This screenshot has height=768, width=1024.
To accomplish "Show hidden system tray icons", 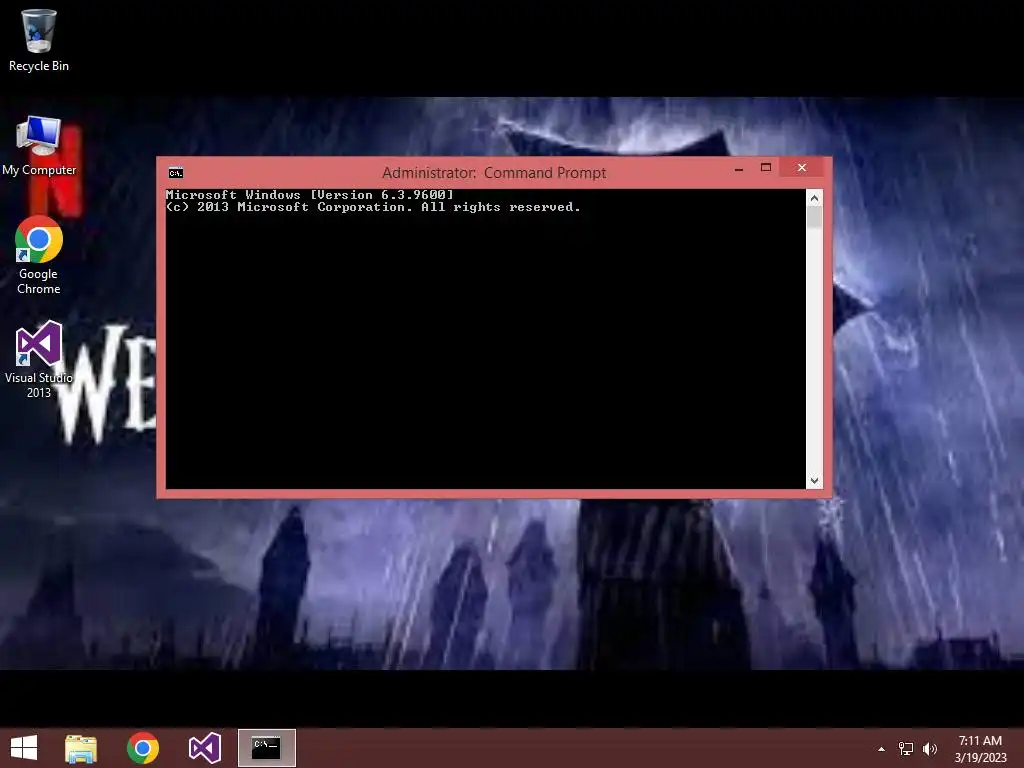I will point(881,749).
